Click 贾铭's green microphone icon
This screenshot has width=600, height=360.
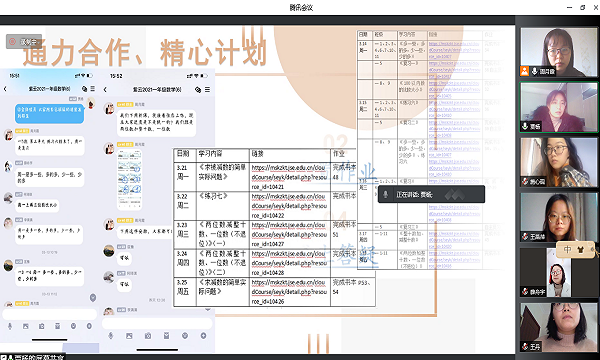tap(525, 126)
